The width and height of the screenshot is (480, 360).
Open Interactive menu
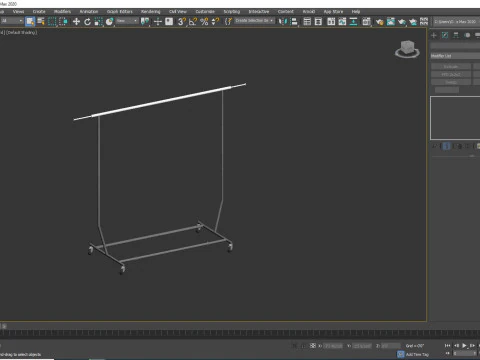(x=259, y=11)
